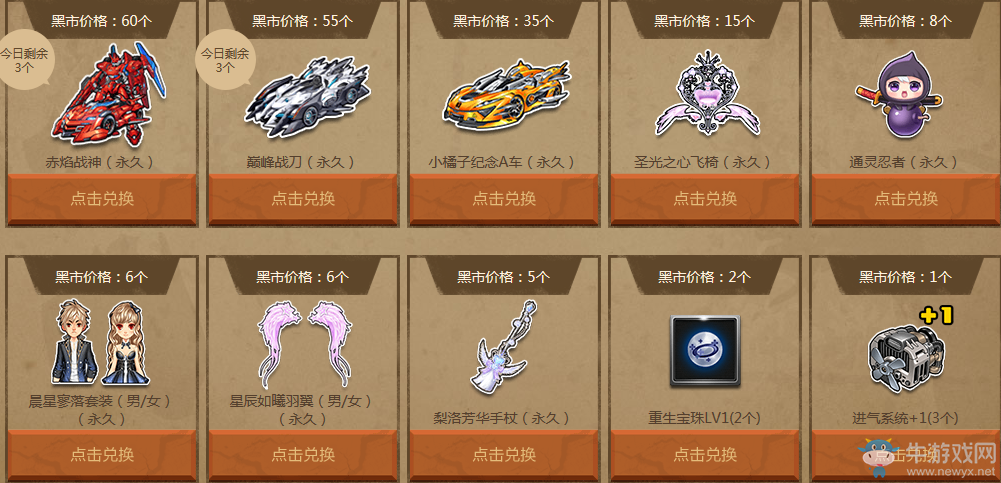Exchange 小橘子纪念A车 via 点击兑换 button
The height and width of the screenshot is (483, 1001).
(504, 199)
